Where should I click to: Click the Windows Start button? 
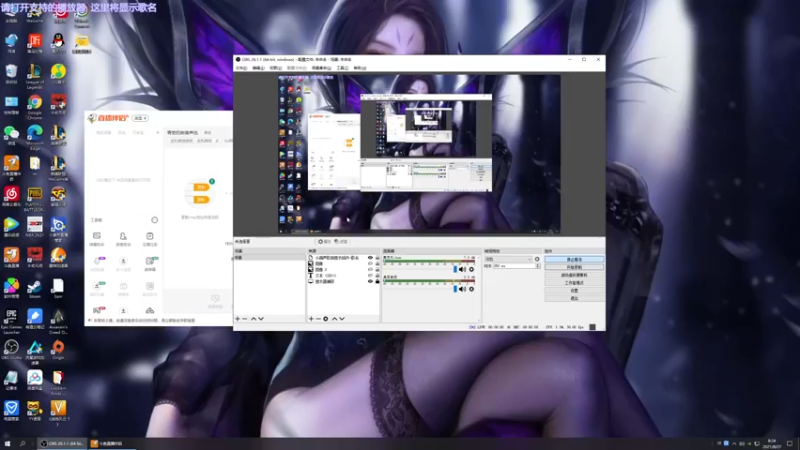click(7, 444)
